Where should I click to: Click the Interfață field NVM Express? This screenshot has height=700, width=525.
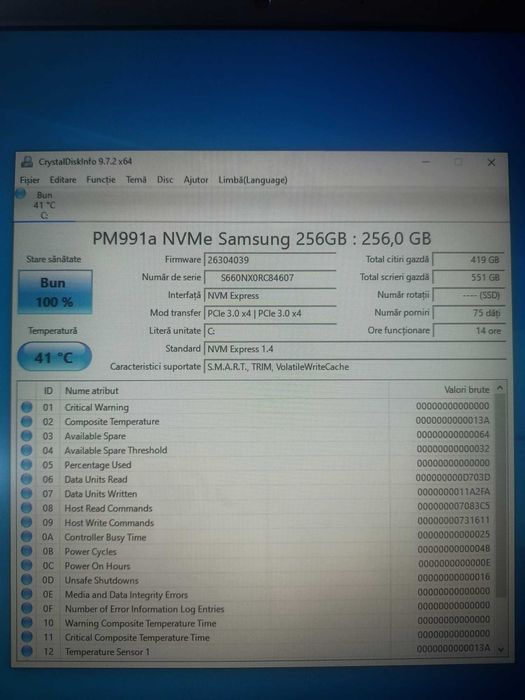(x=270, y=296)
